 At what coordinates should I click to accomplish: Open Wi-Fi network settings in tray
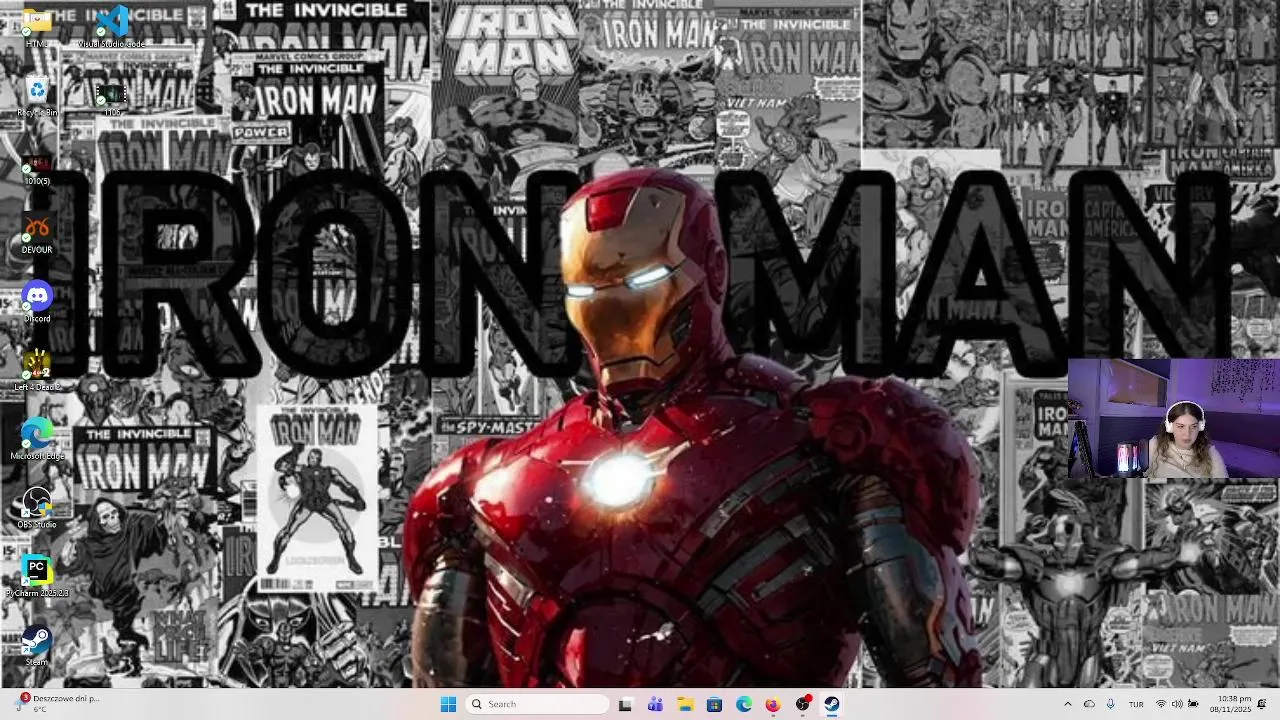(x=1161, y=704)
